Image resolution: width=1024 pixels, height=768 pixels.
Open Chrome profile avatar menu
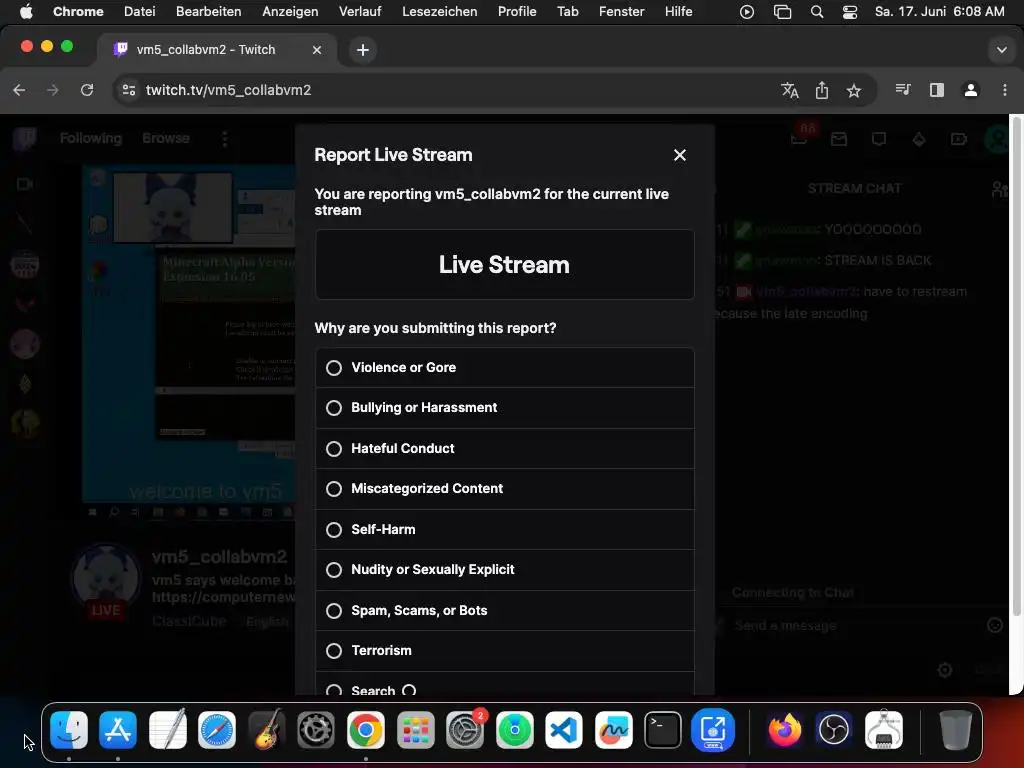pos(971,90)
